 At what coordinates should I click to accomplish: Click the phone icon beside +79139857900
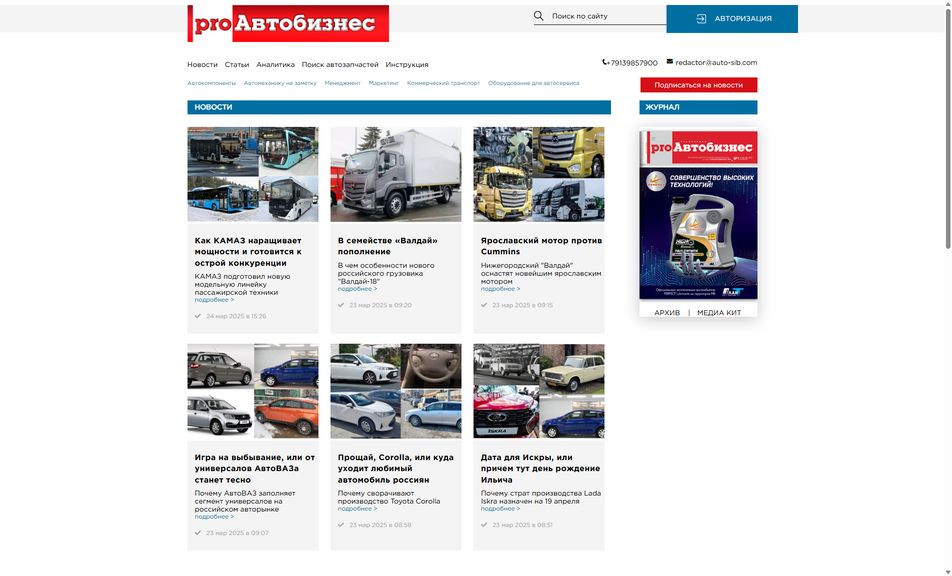[605, 62]
